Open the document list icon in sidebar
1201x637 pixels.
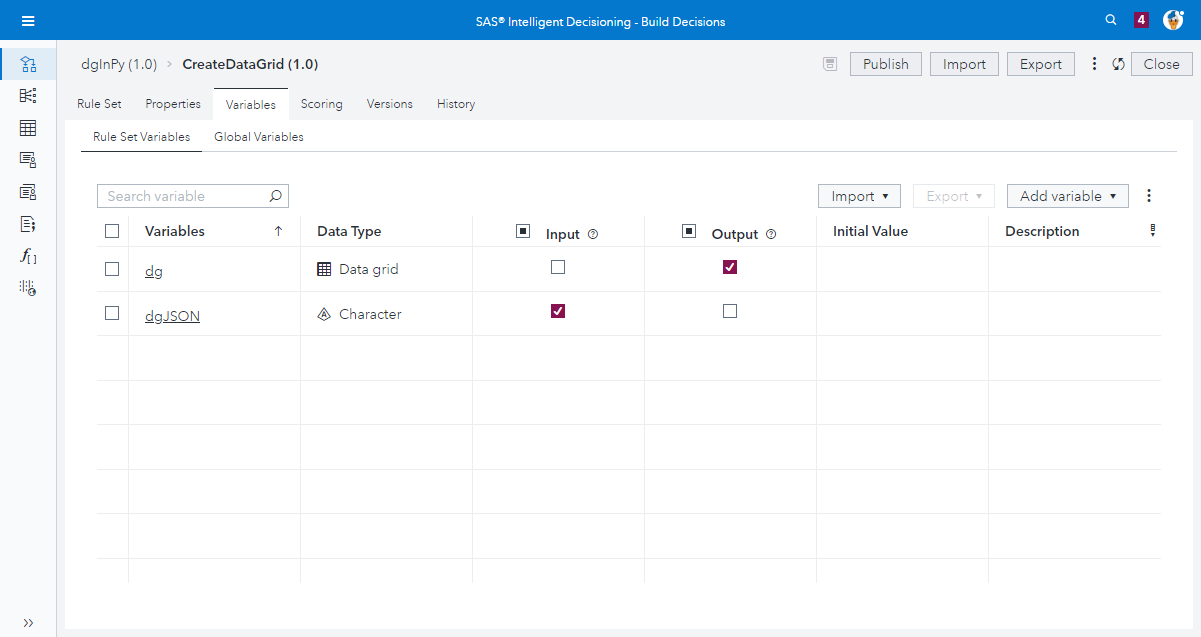27,224
